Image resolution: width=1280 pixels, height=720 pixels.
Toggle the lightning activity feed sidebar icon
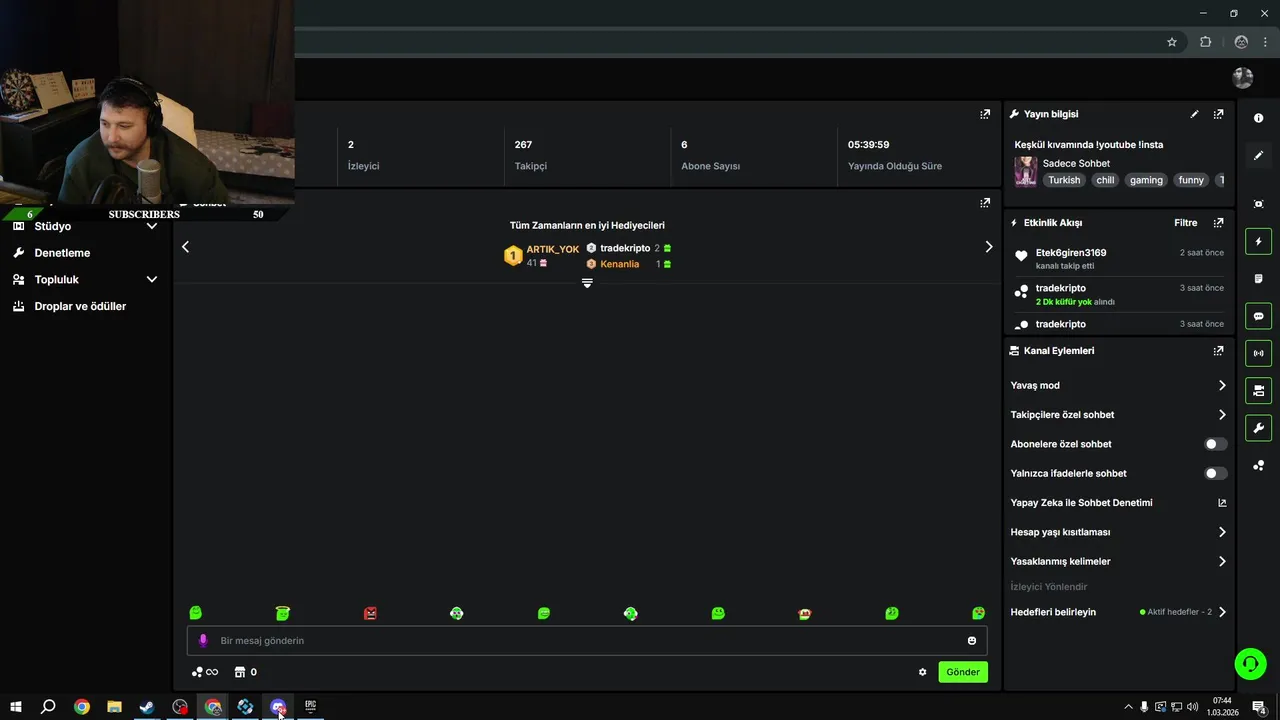[x=1258, y=241]
